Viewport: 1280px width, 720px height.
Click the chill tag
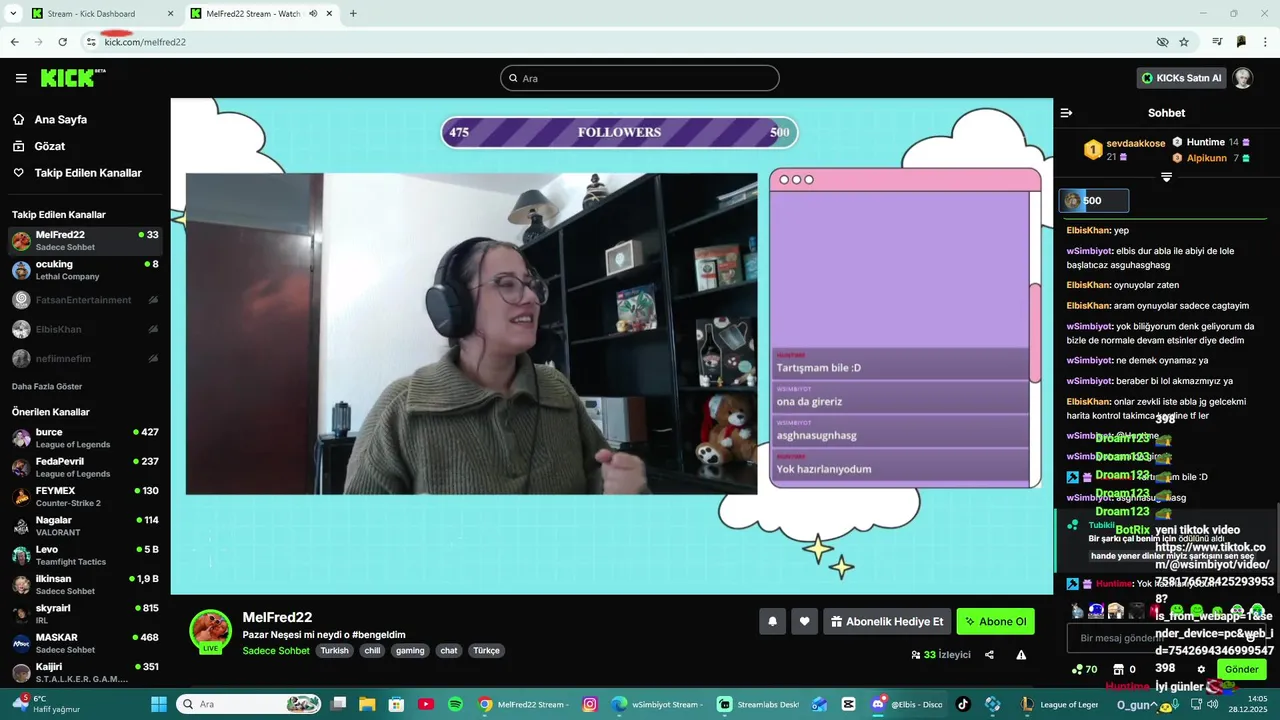pos(372,650)
